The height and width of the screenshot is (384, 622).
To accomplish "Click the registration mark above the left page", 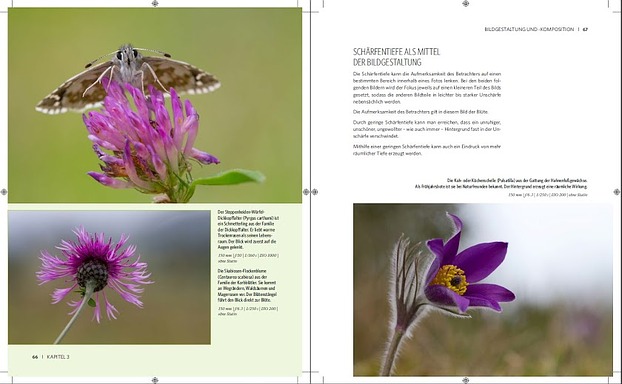I will click(x=155, y=4).
